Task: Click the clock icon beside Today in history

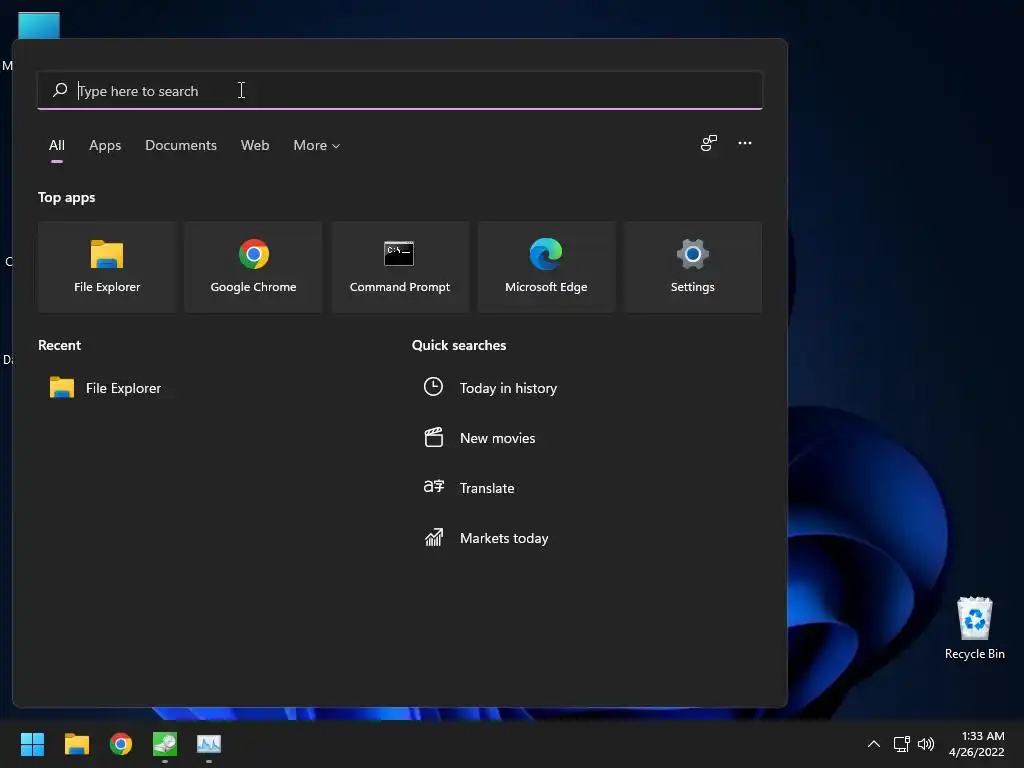Action: coord(434,387)
